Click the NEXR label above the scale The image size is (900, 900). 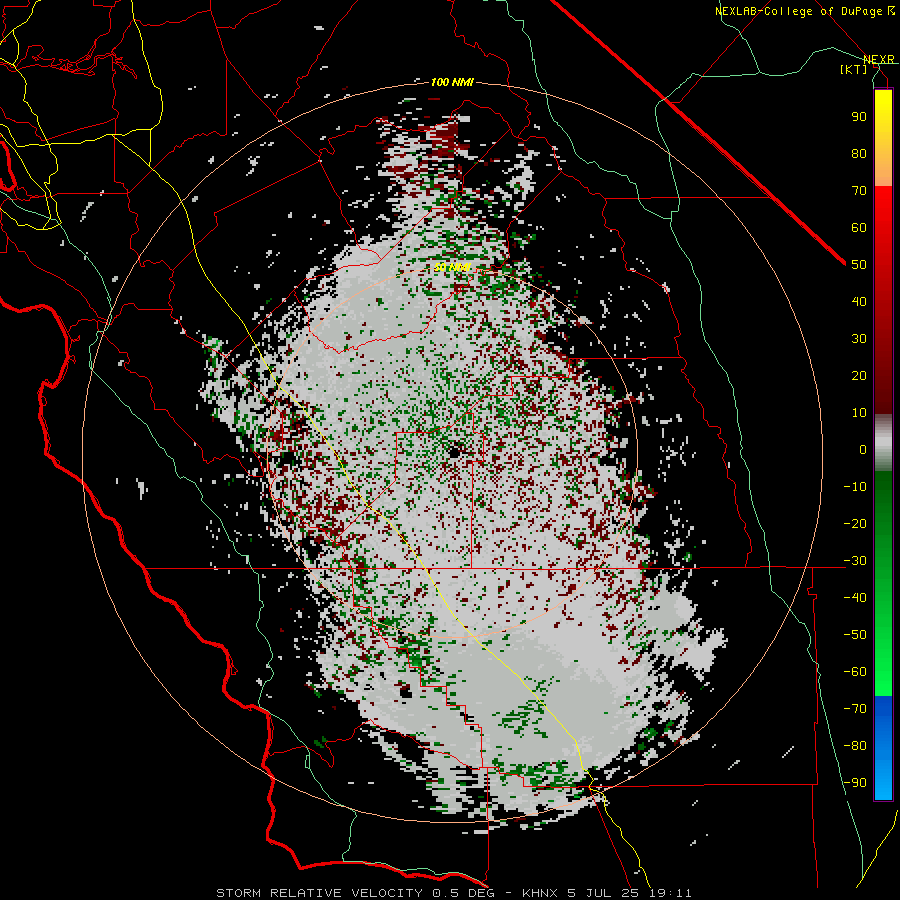tap(878, 59)
